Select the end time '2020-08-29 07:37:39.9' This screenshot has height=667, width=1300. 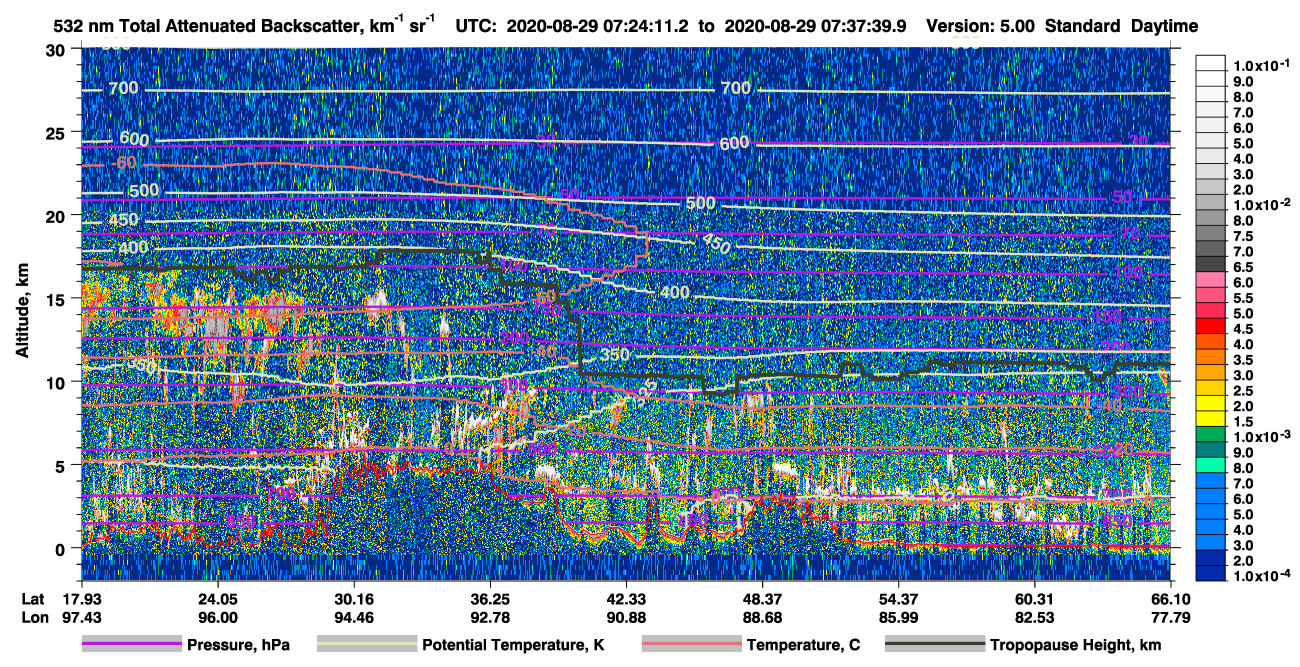815,26
